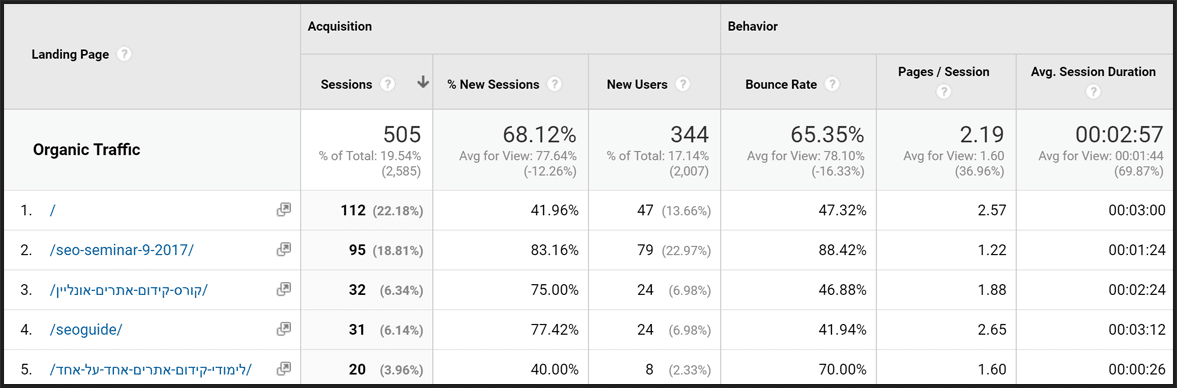Click help icon under Avg. Session Duration

pyautogui.click(x=1093, y=92)
